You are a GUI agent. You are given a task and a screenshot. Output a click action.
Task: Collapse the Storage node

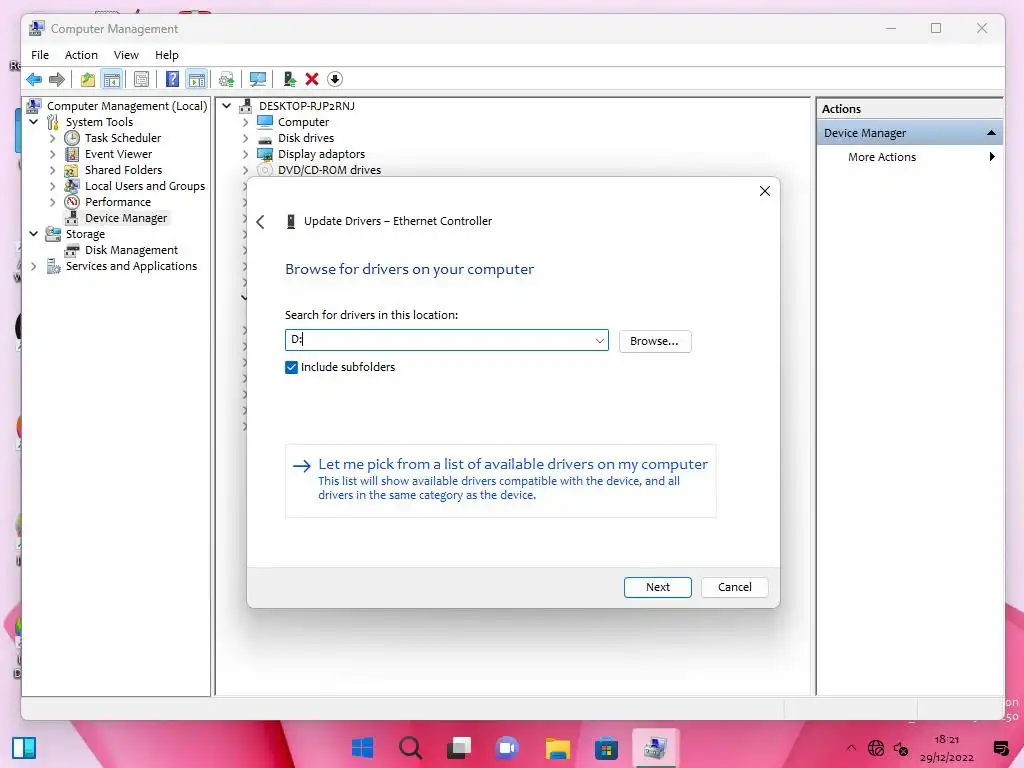coord(33,234)
